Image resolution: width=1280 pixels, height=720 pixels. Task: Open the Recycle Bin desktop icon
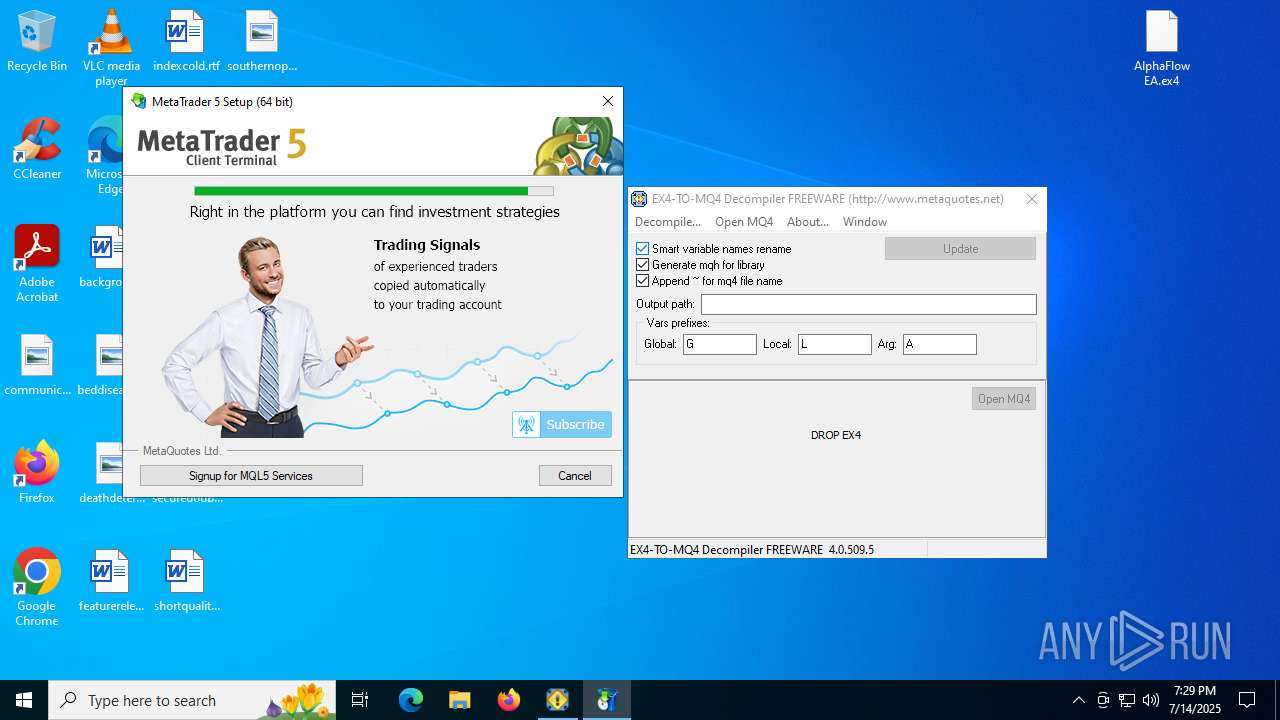point(37,41)
